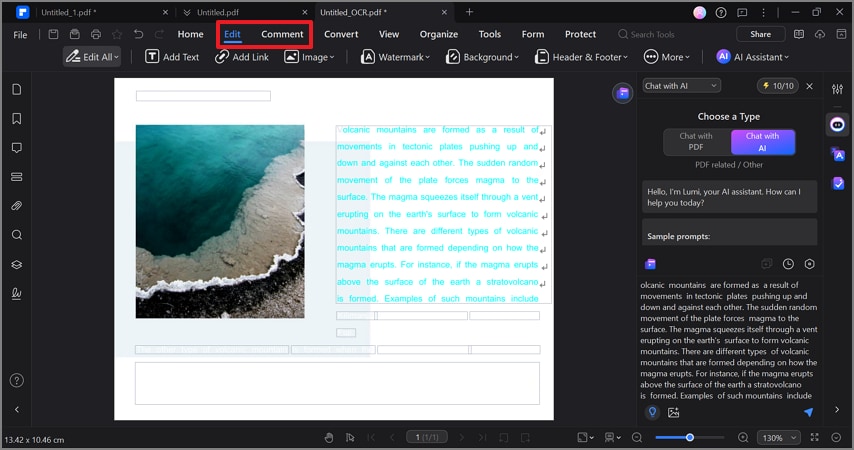Click the zoom slider handle
The height and width of the screenshot is (450, 854).
pos(690,437)
